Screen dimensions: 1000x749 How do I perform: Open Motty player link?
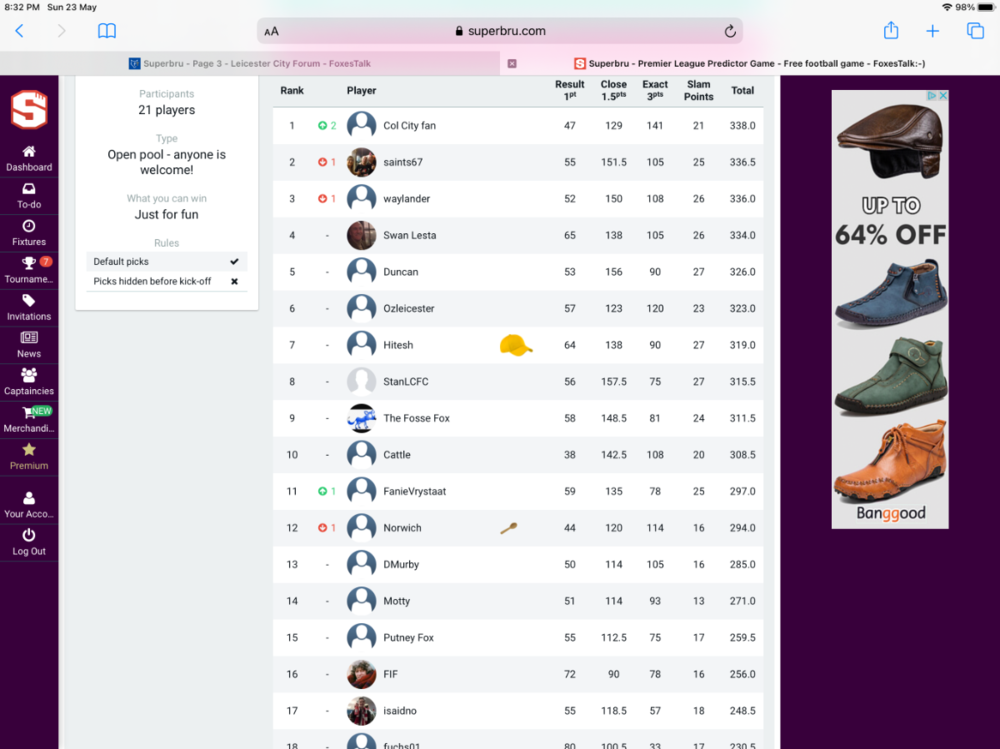pyautogui.click(x=396, y=601)
